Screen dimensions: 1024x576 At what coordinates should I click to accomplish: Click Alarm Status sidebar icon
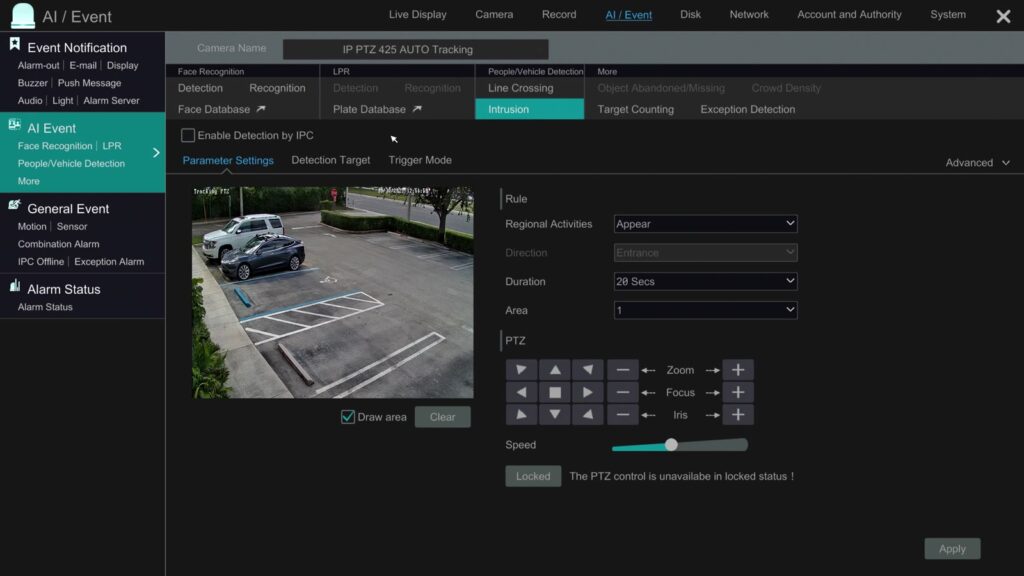[14, 285]
